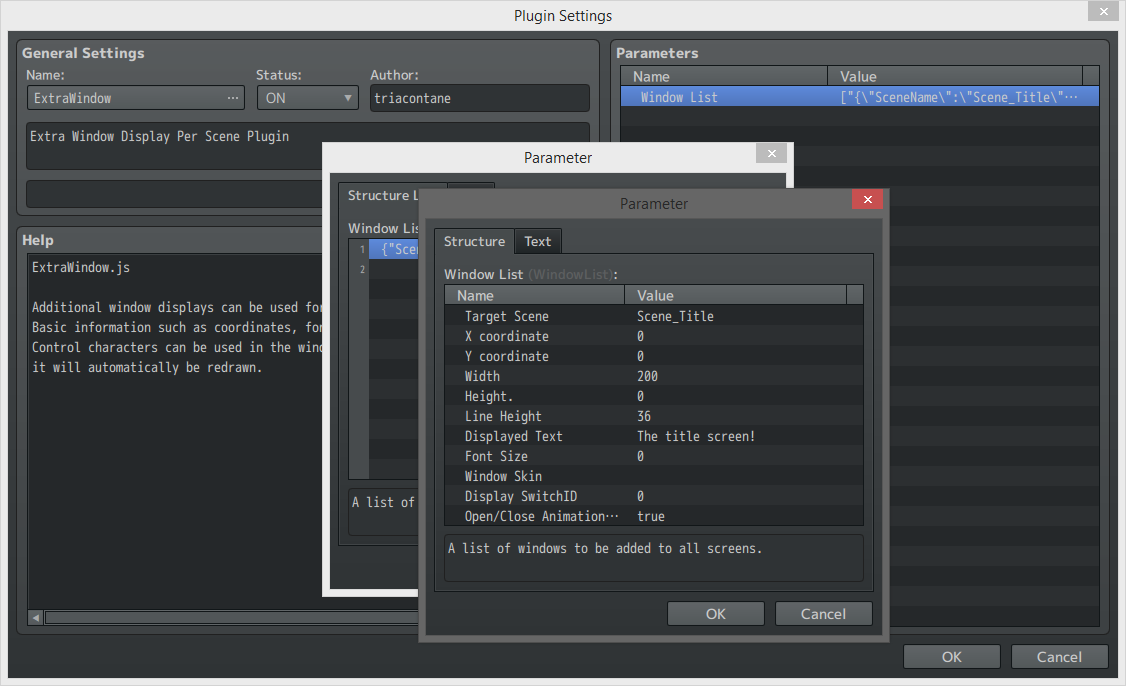Screen dimensions: 1126x686
Task: Switch to the Text tab
Action: (537, 241)
